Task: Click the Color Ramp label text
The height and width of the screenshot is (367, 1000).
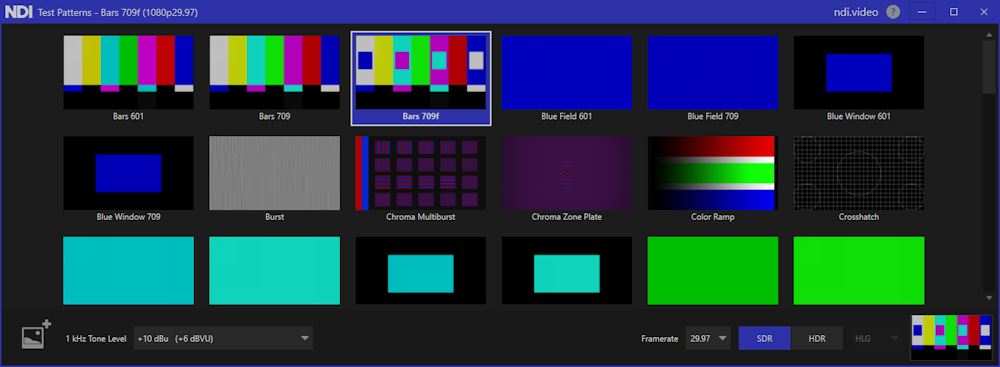Action: click(x=713, y=217)
